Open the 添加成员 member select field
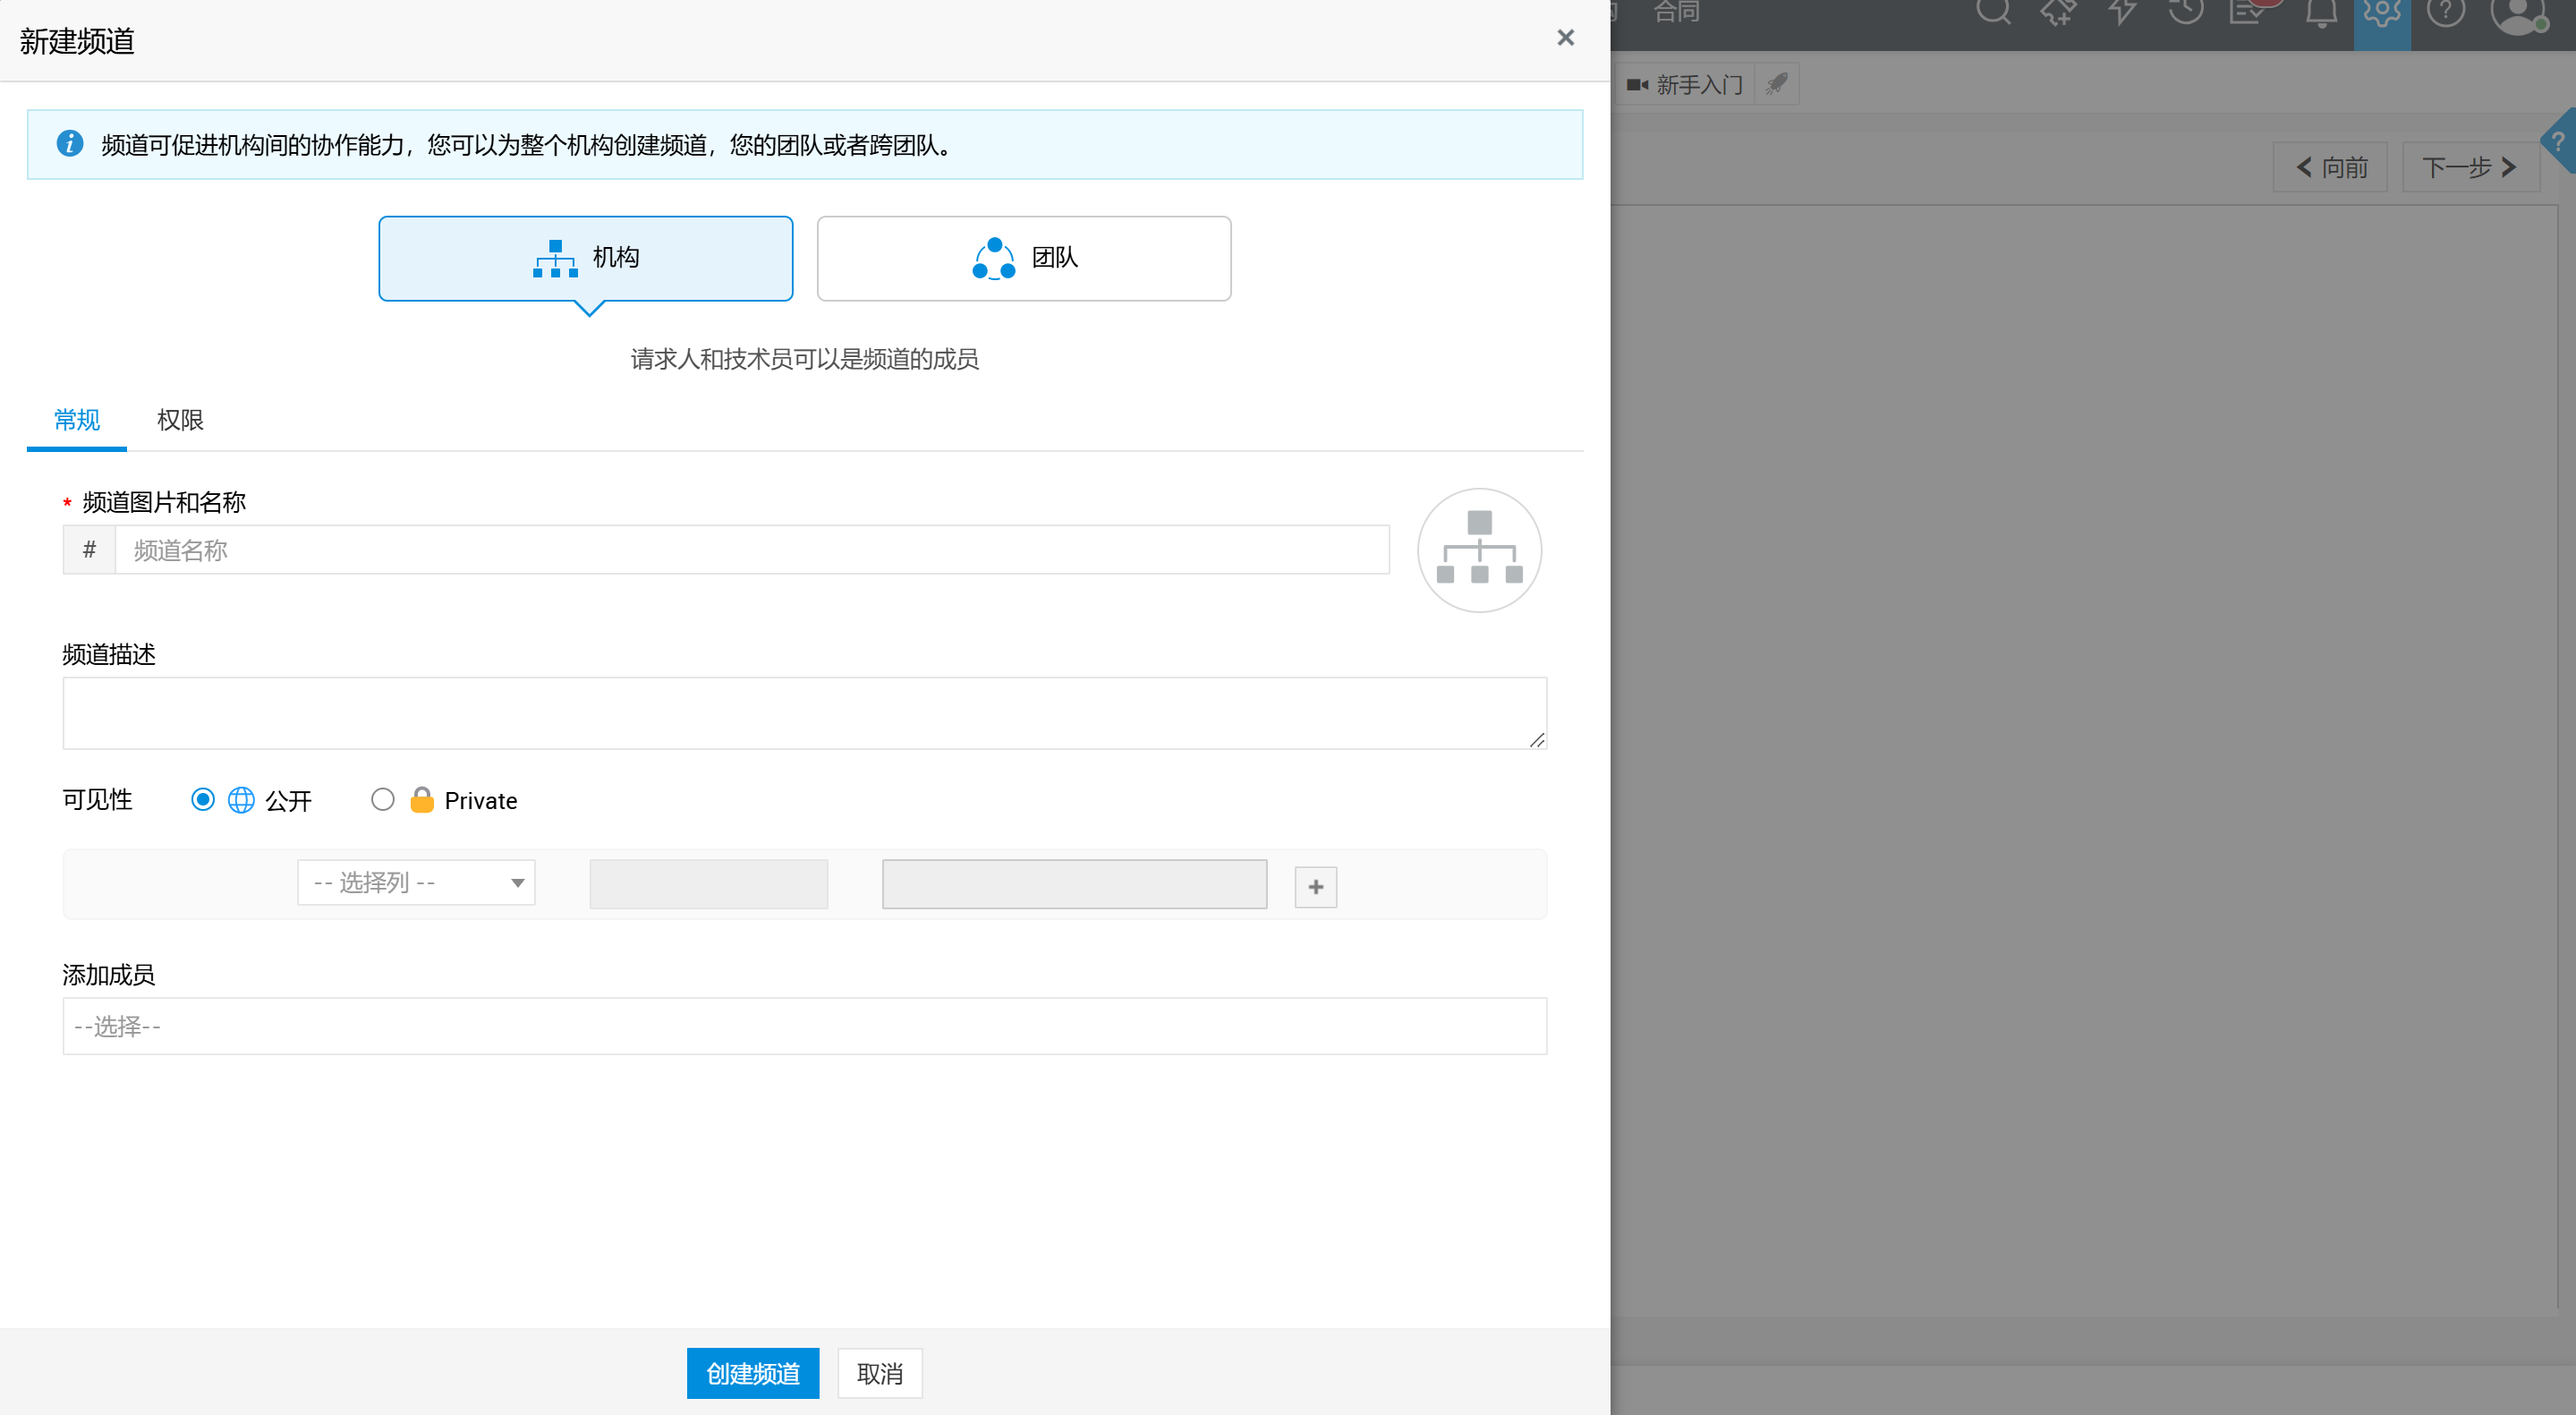 (804, 1026)
